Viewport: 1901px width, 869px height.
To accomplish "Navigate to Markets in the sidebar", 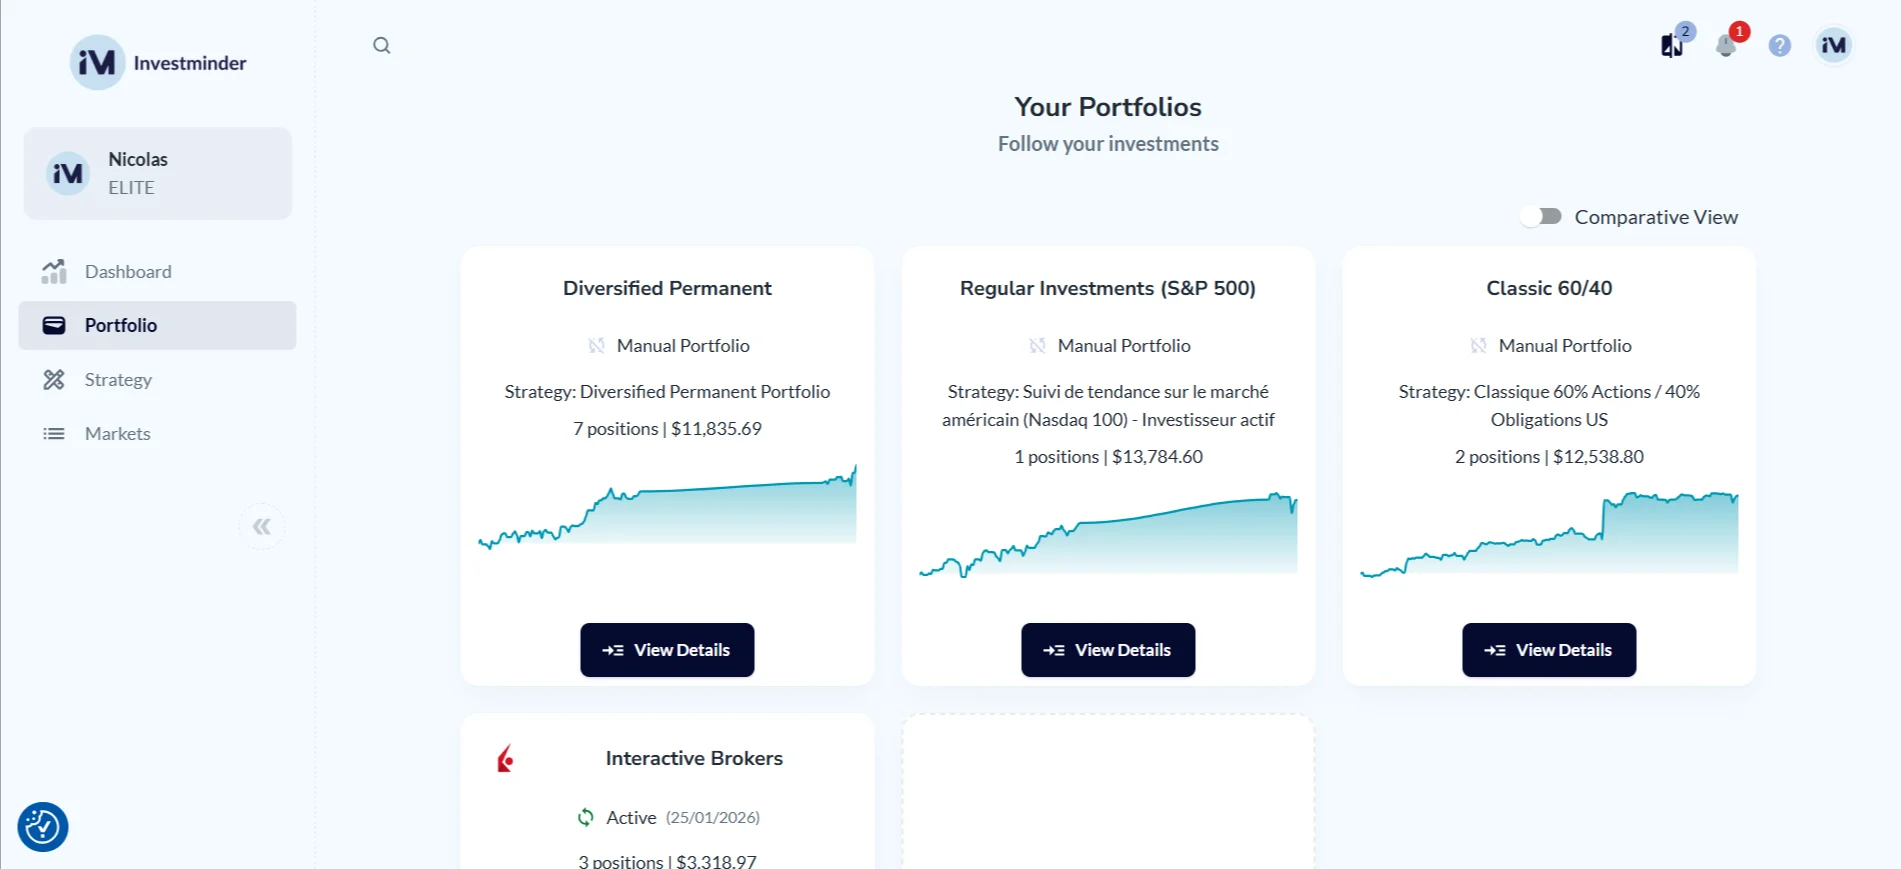I will click(117, 434).
